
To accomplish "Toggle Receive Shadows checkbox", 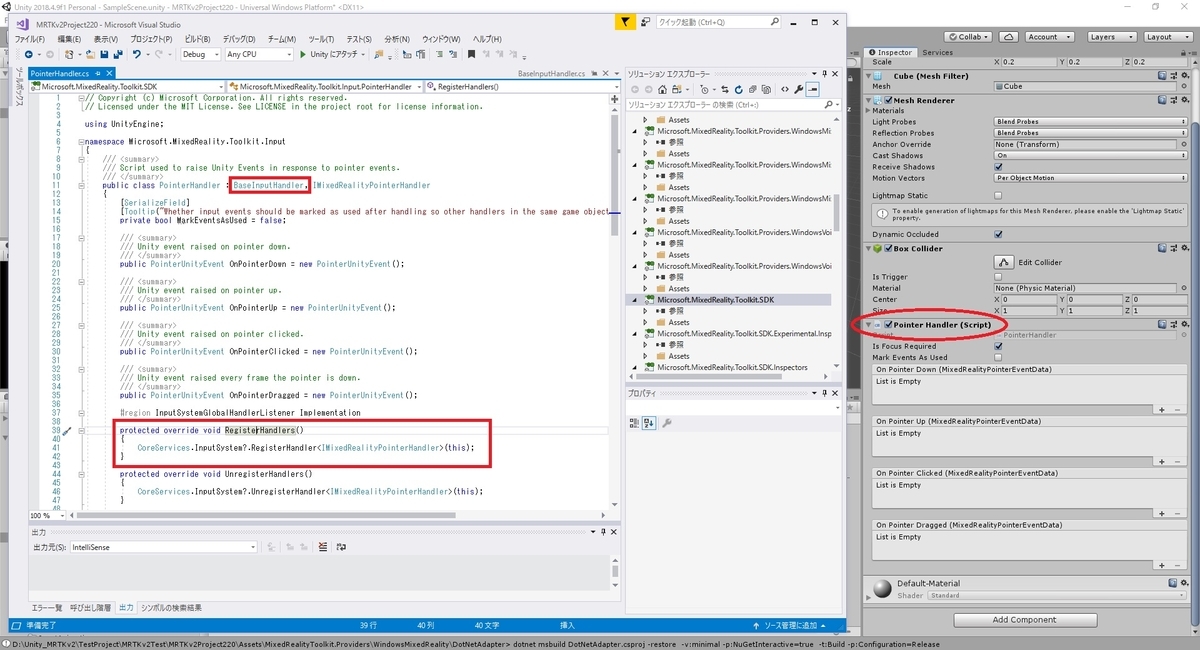I will (x=998, y=167).
